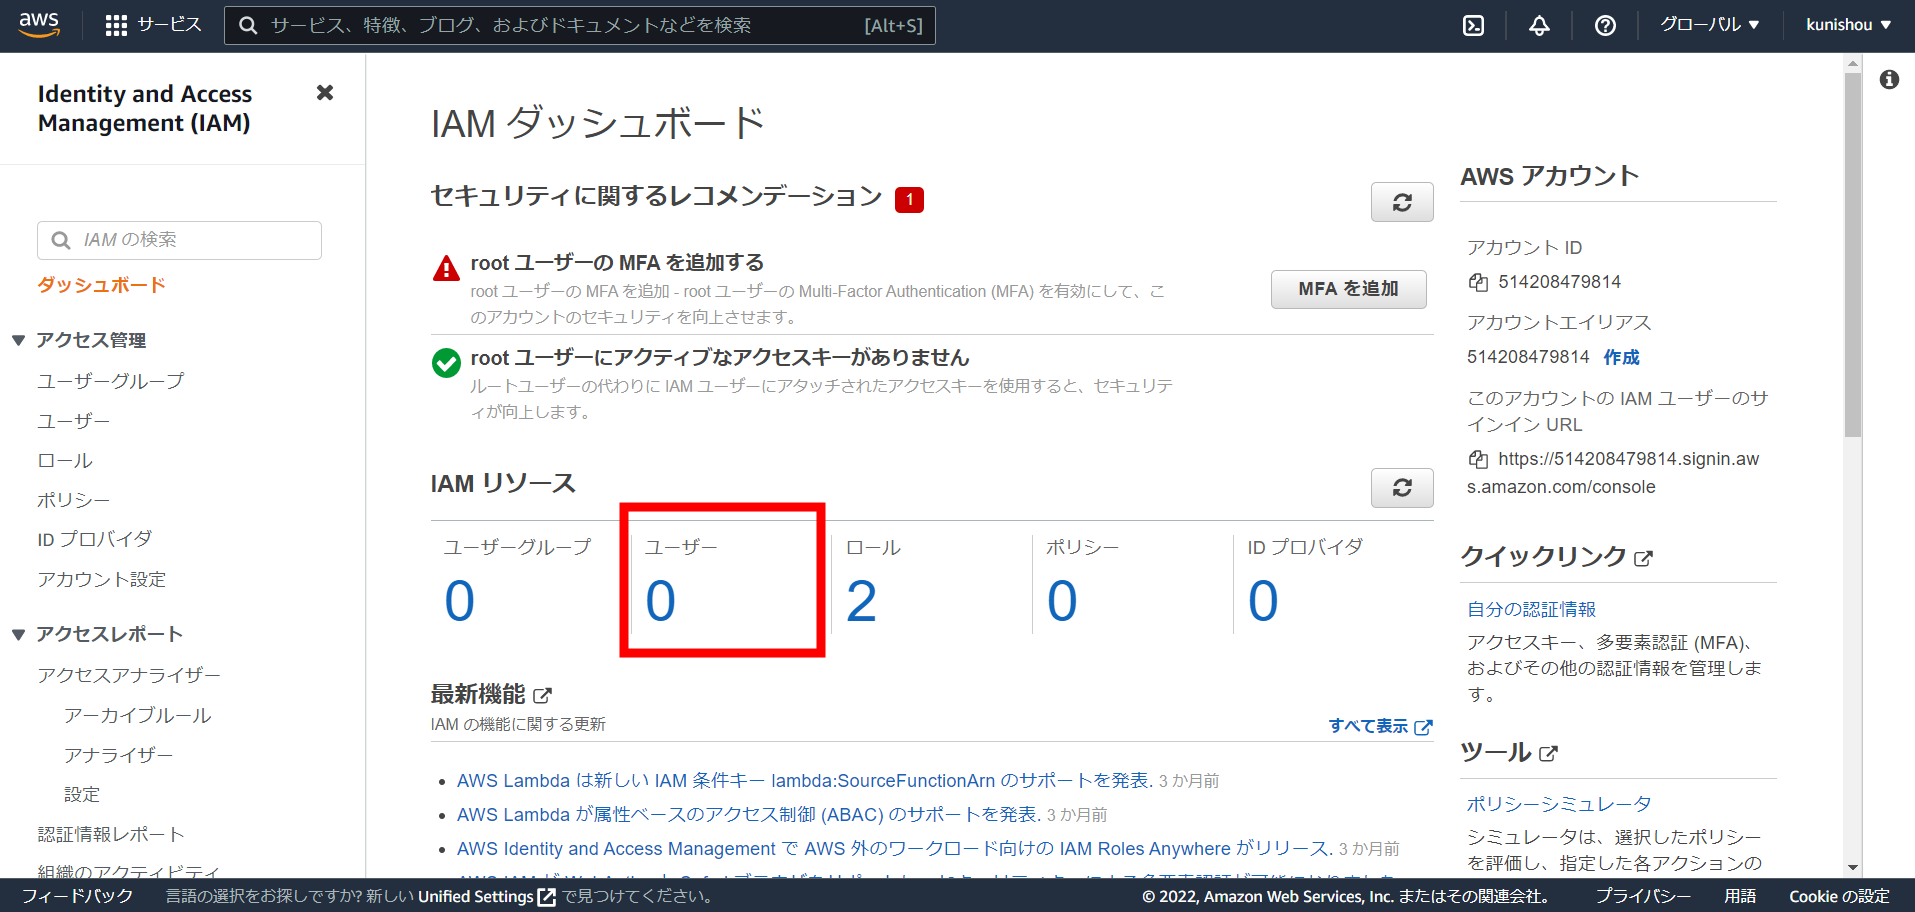
Task: Select ユーザーグループ in the sidebar
Action: [x=110, y=381]
